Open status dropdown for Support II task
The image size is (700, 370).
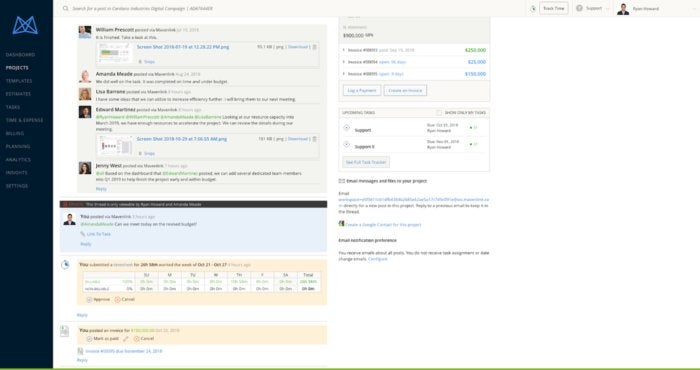[x=473, y=144]
